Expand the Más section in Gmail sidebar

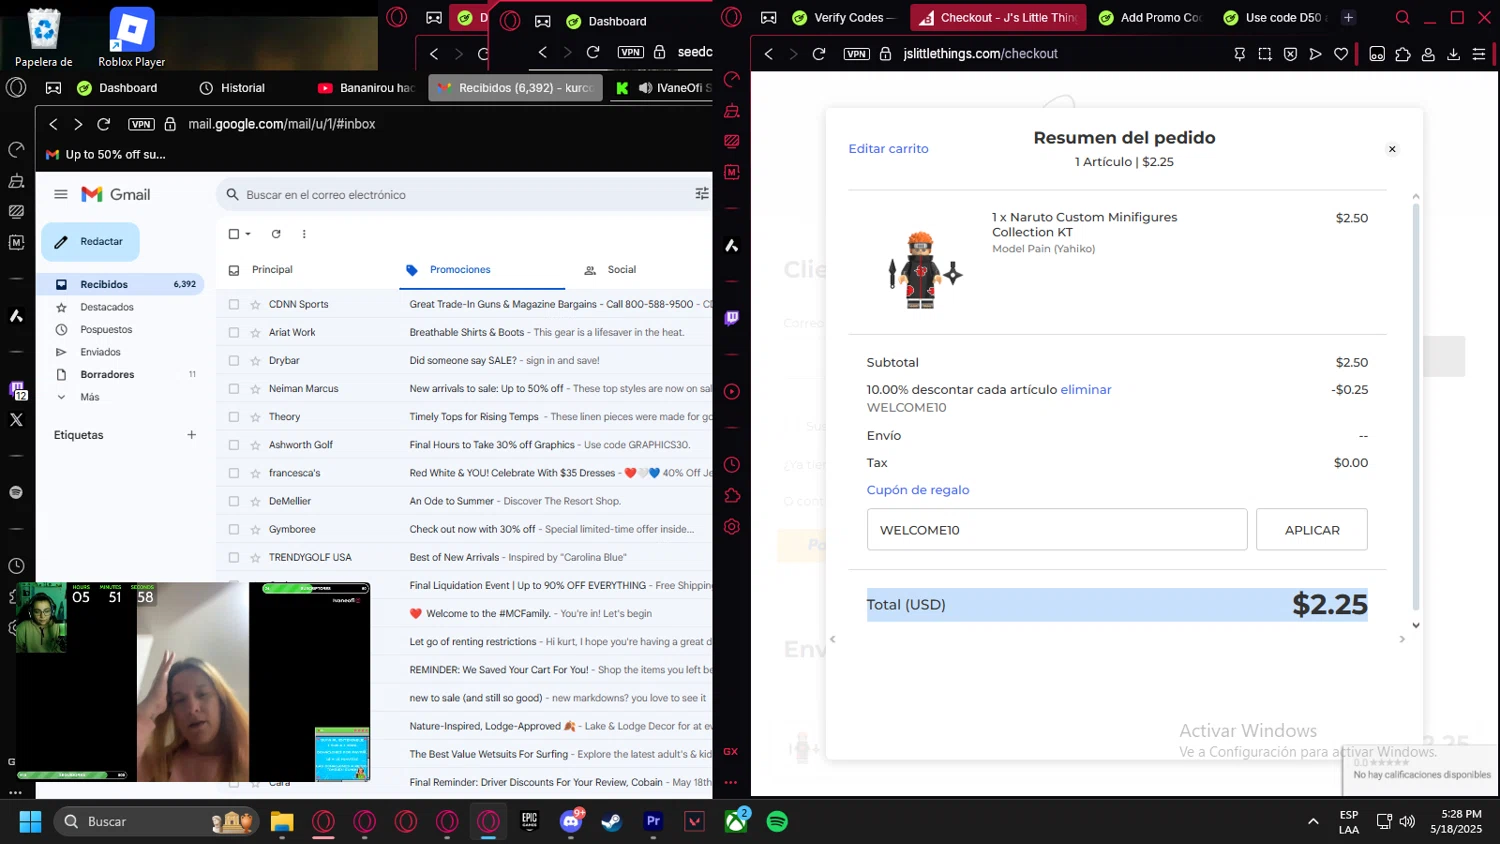90,397
